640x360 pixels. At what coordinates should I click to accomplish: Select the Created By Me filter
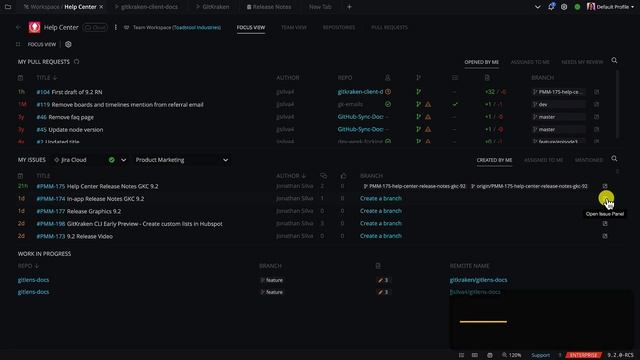(x=494, y=160)
